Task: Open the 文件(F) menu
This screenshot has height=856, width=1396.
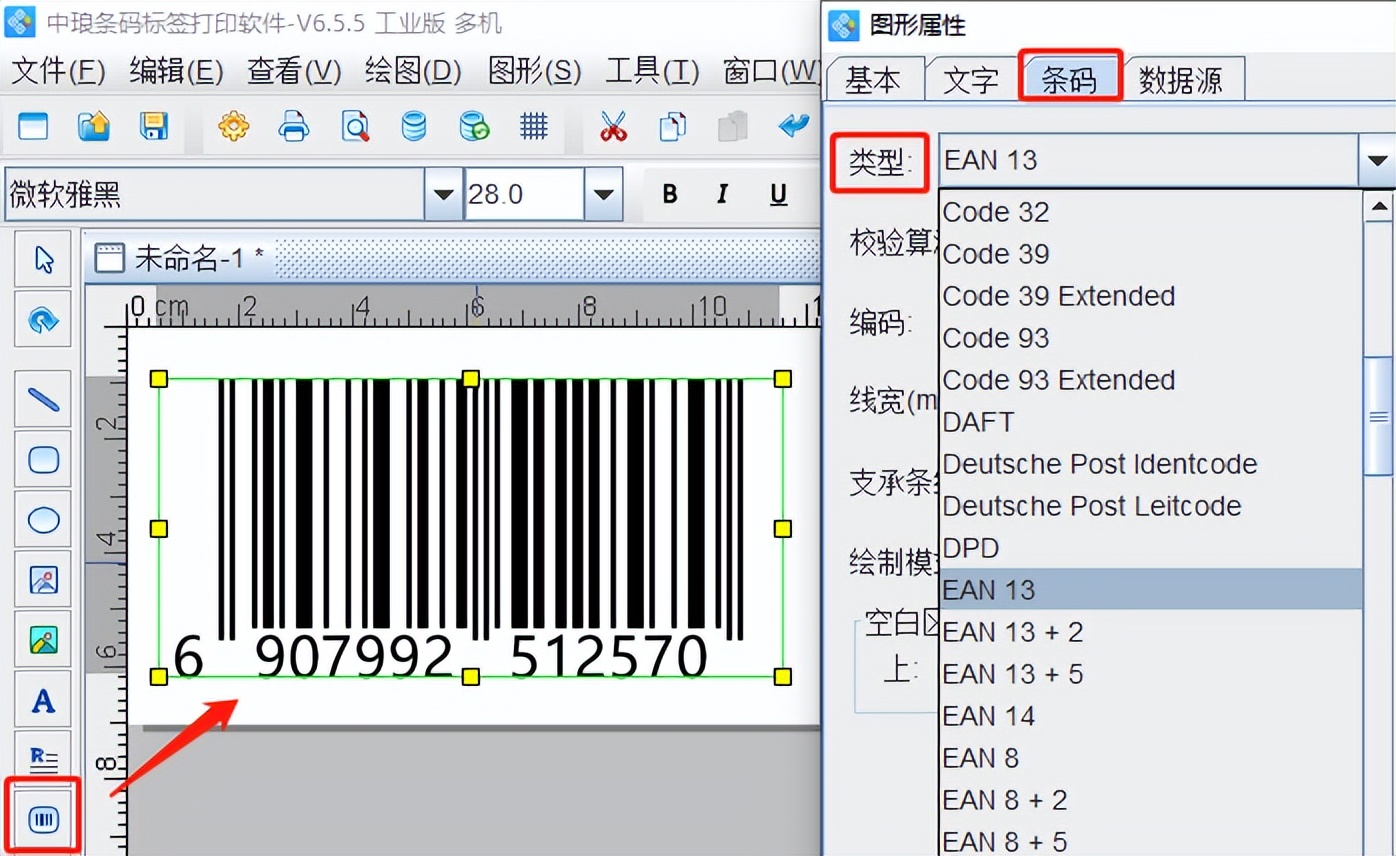Action: 58,71
